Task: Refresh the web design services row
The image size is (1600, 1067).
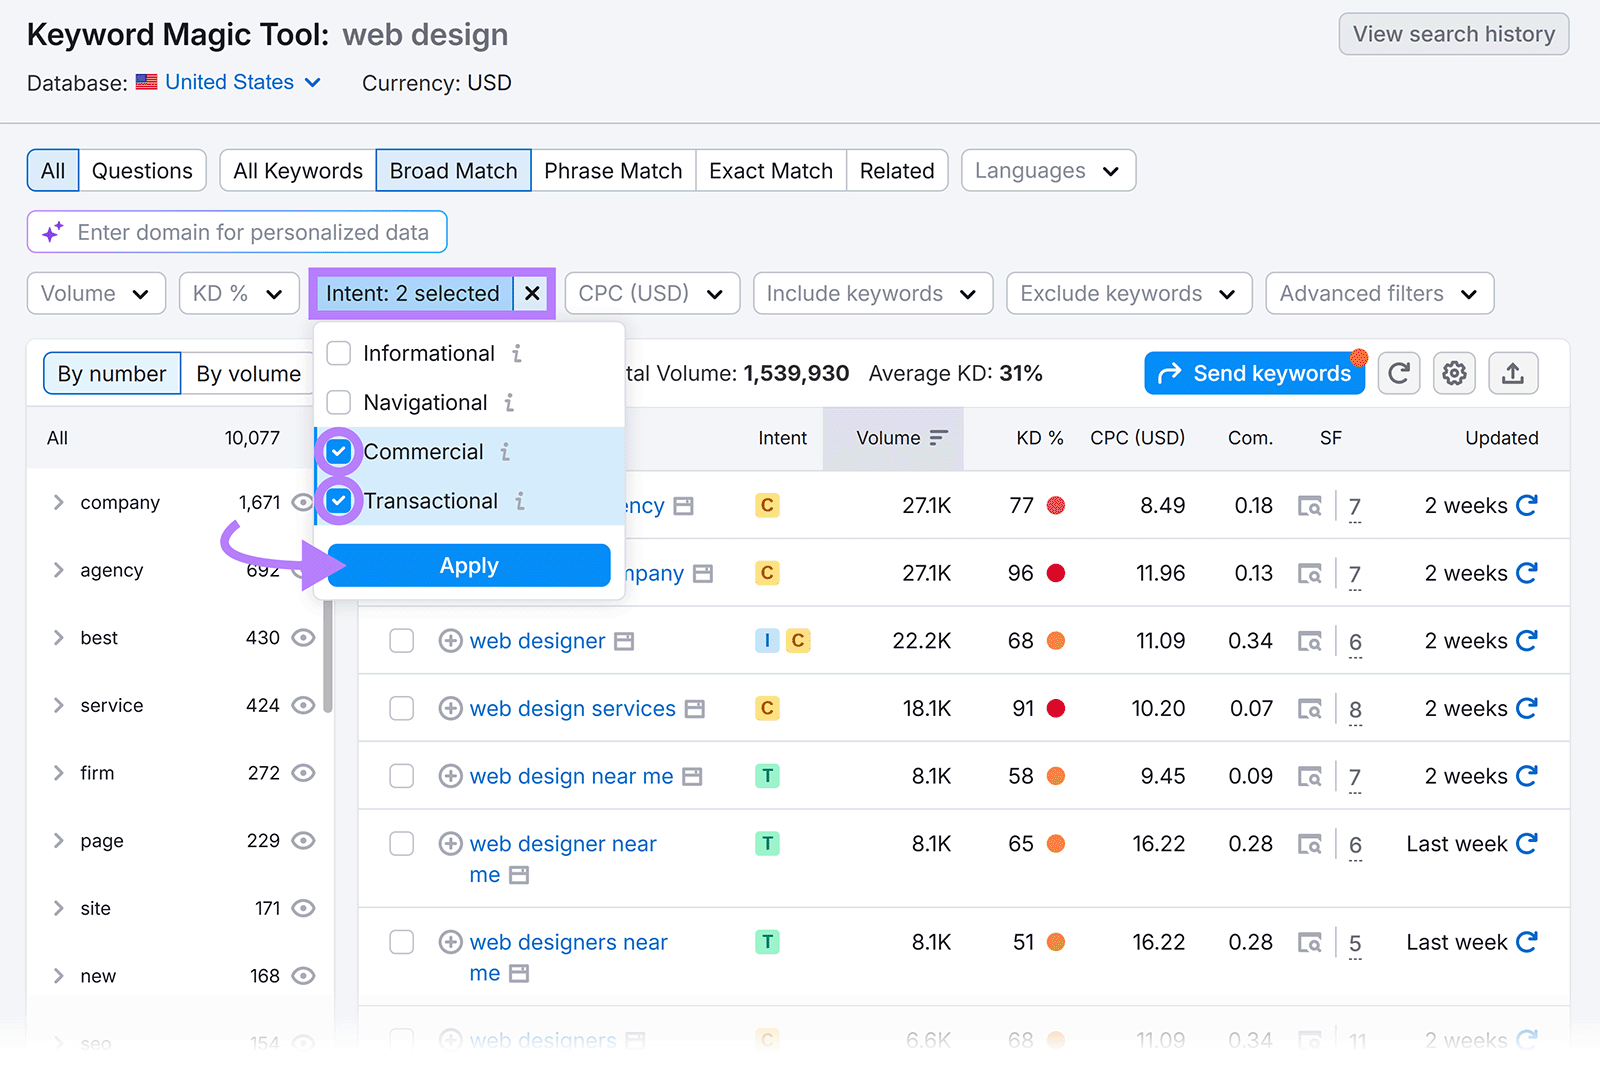Action: point(1526,708)
